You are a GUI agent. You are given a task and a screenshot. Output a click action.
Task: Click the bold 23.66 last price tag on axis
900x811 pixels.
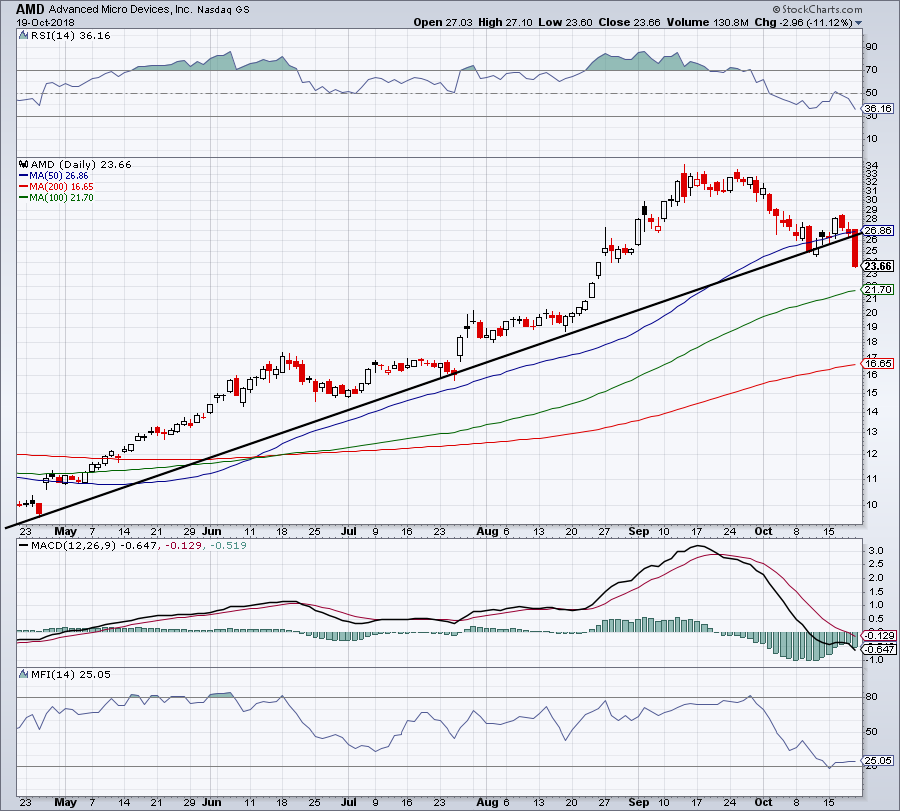(878, 266)
